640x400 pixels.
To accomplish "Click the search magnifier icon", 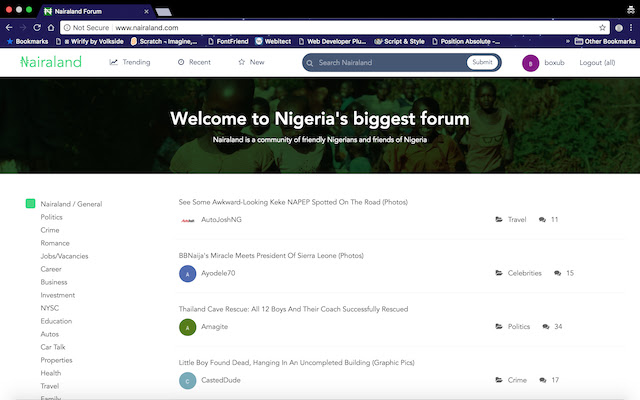I will click(310, 63).
